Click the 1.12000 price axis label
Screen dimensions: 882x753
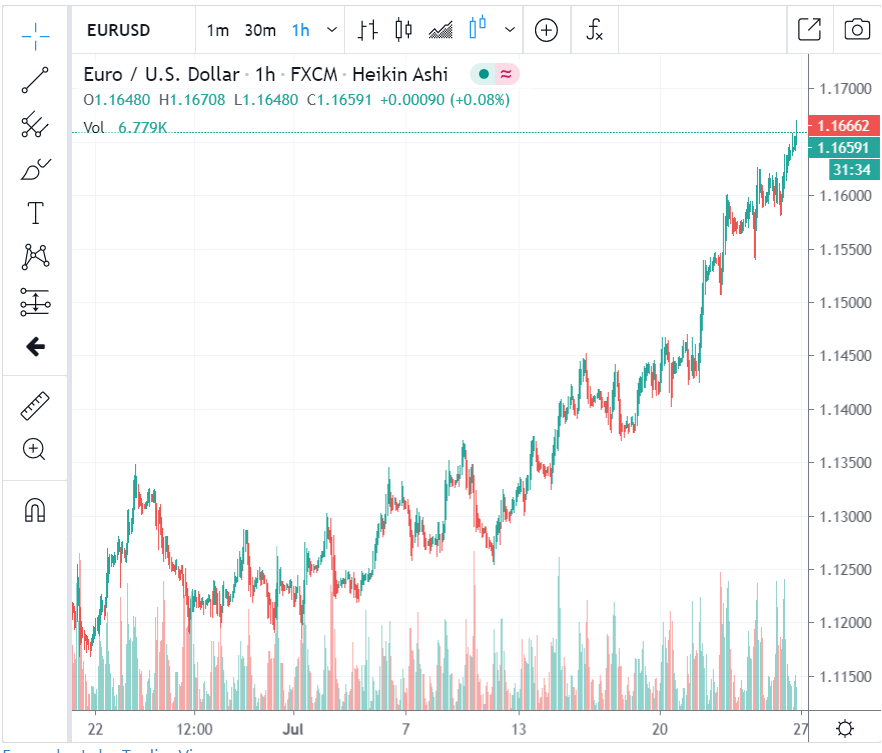[845, 623]
